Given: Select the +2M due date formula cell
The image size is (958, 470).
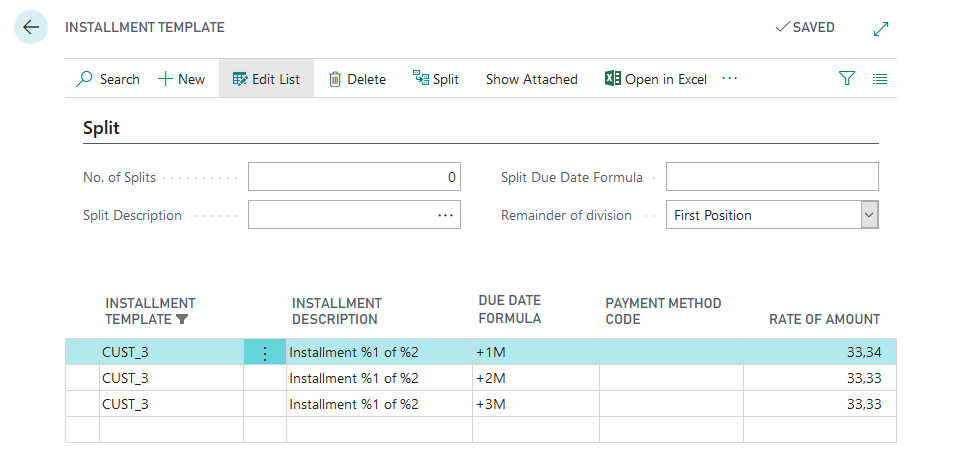Looking at the screenshot, I should (x=534, y=378).
